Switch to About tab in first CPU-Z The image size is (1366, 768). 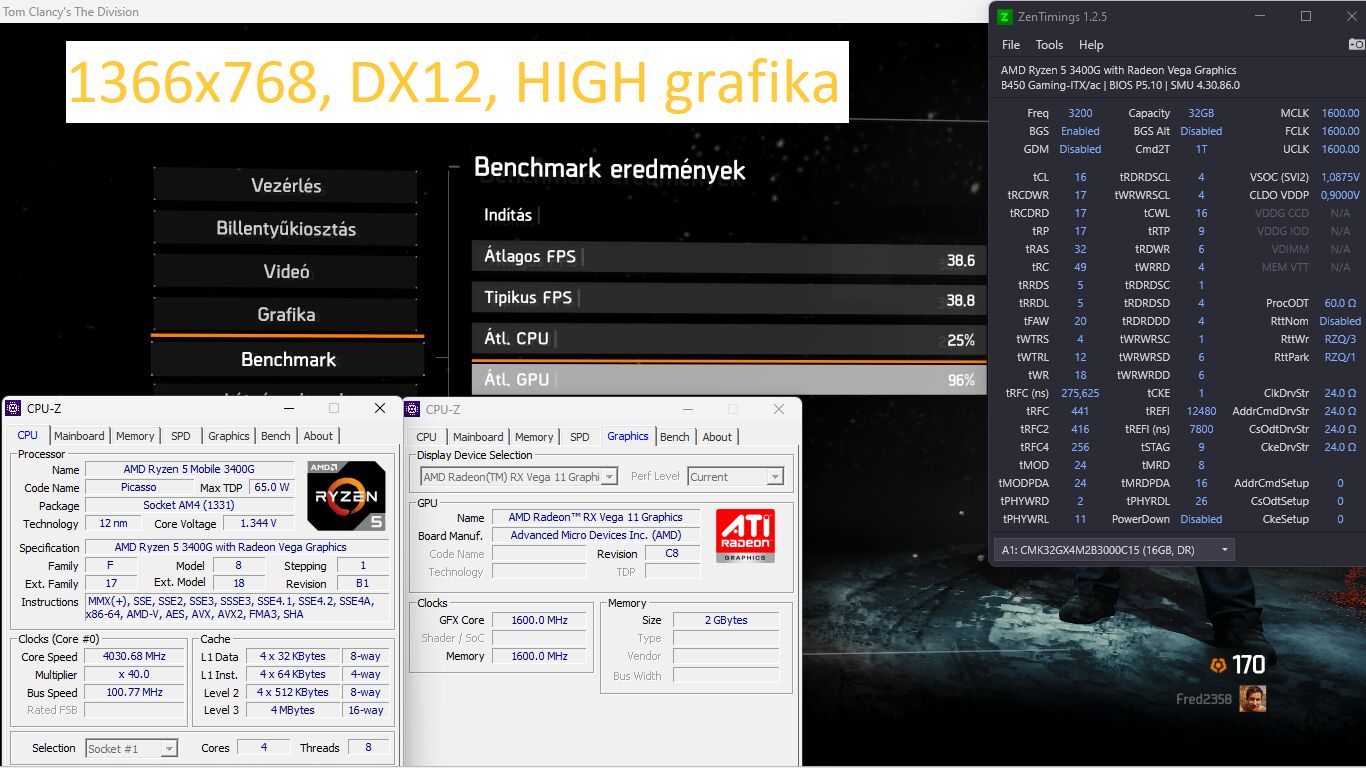coord(318,436)
